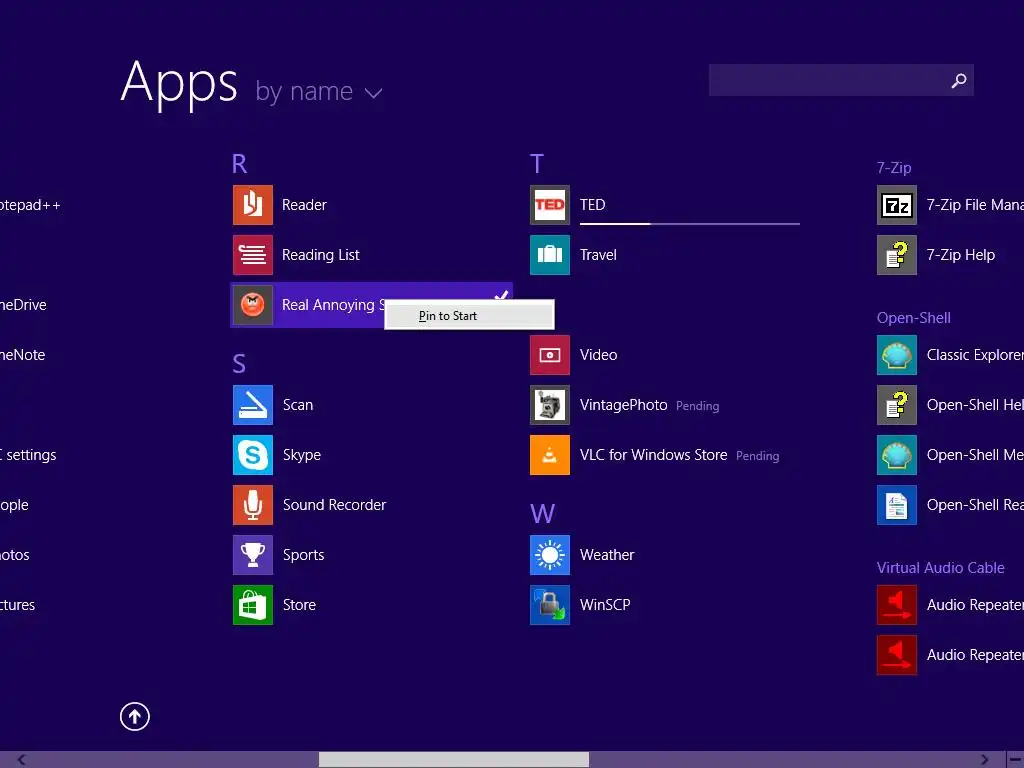The image size is (1024, 768).
Task: Click the 'WinSCP' label
Action: coord(605,605)
